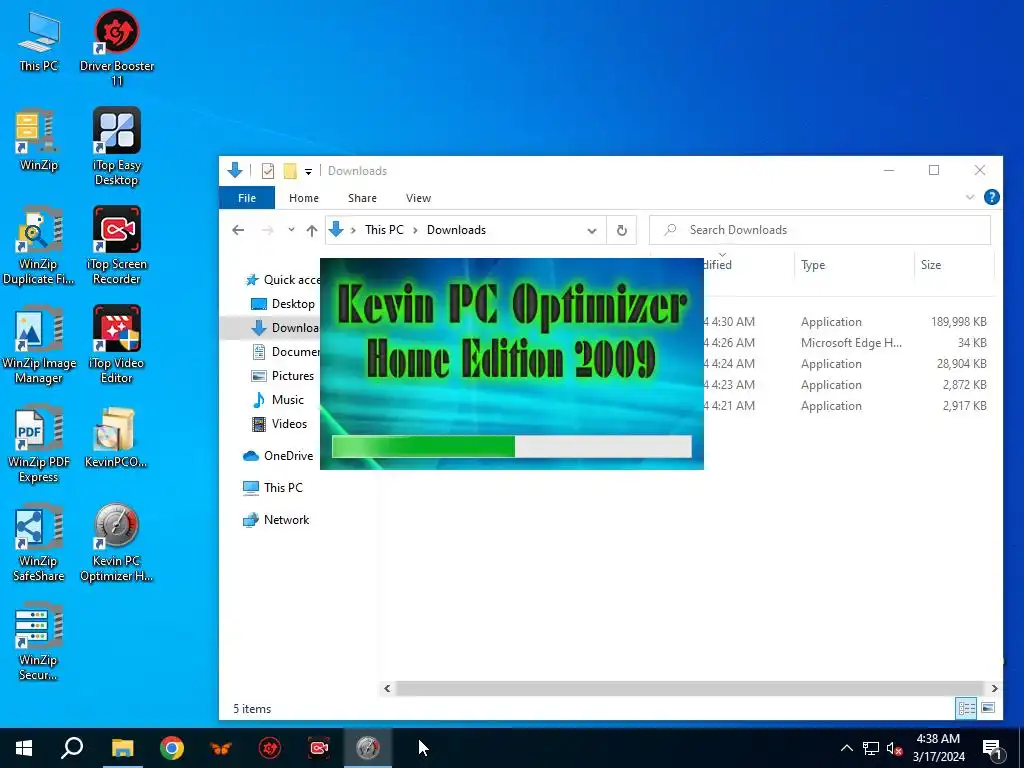Click New Folder icon in quick access toolbar
Image resolution: width=1024 pixels, height=768 pixels.
point(290,170)
